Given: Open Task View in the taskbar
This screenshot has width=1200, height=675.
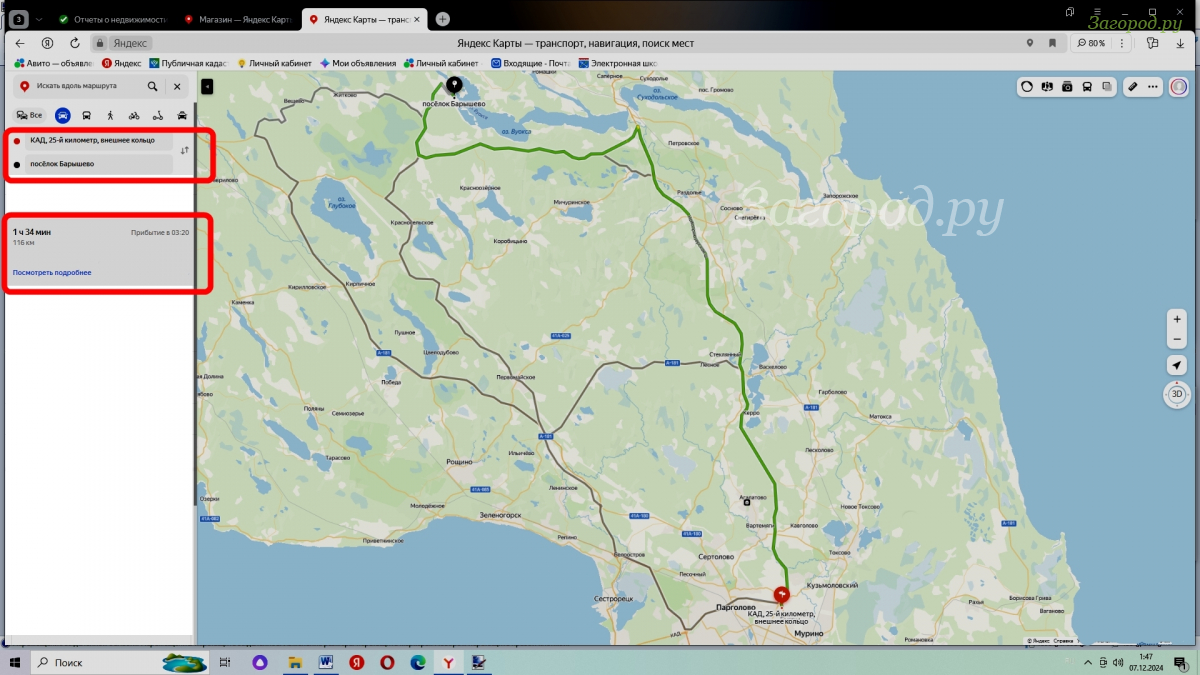Looking at the screenshot, I should pyautogui.click(x=225, y=662).
